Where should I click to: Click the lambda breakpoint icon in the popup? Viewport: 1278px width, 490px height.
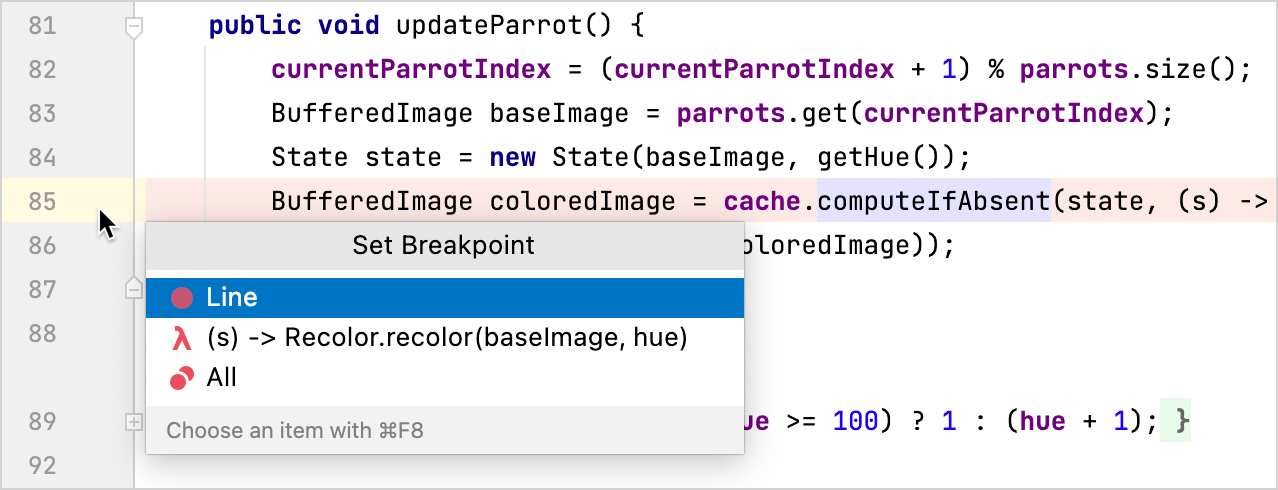pyautogui.click(x=181, y=339)
